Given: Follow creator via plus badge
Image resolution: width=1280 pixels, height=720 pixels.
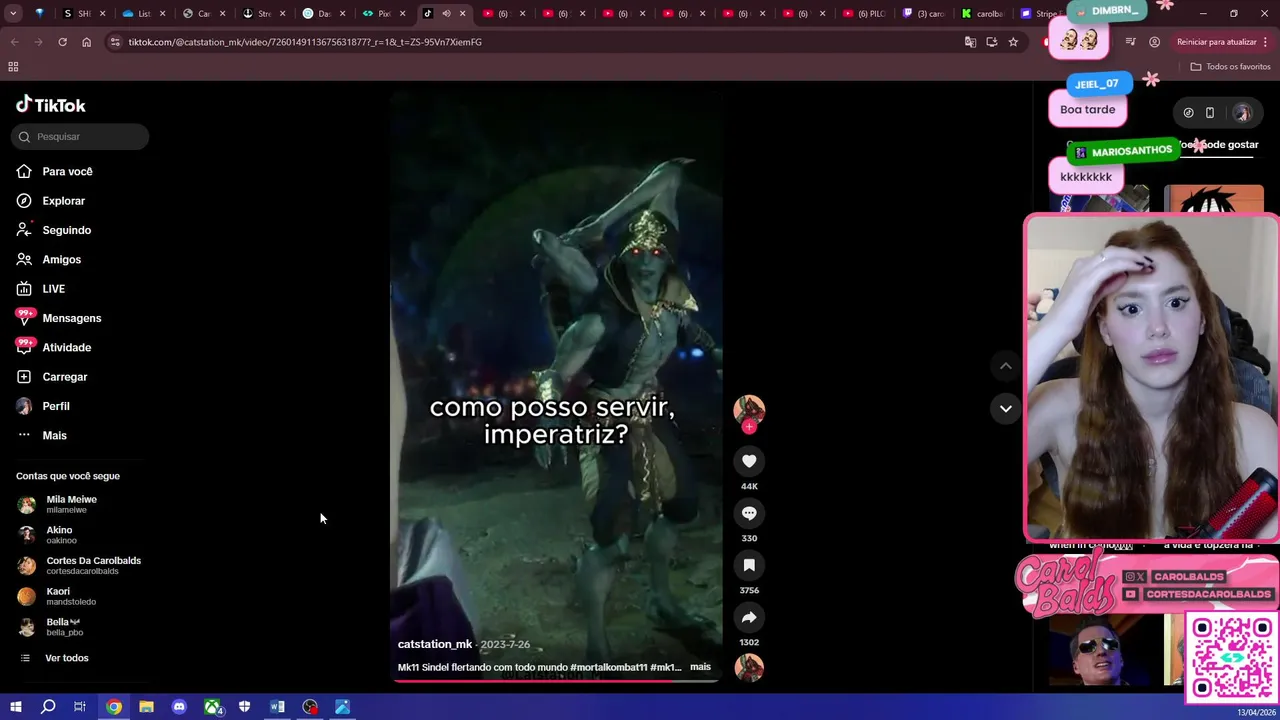Looking at the screenshot, I should coord(749,427).
